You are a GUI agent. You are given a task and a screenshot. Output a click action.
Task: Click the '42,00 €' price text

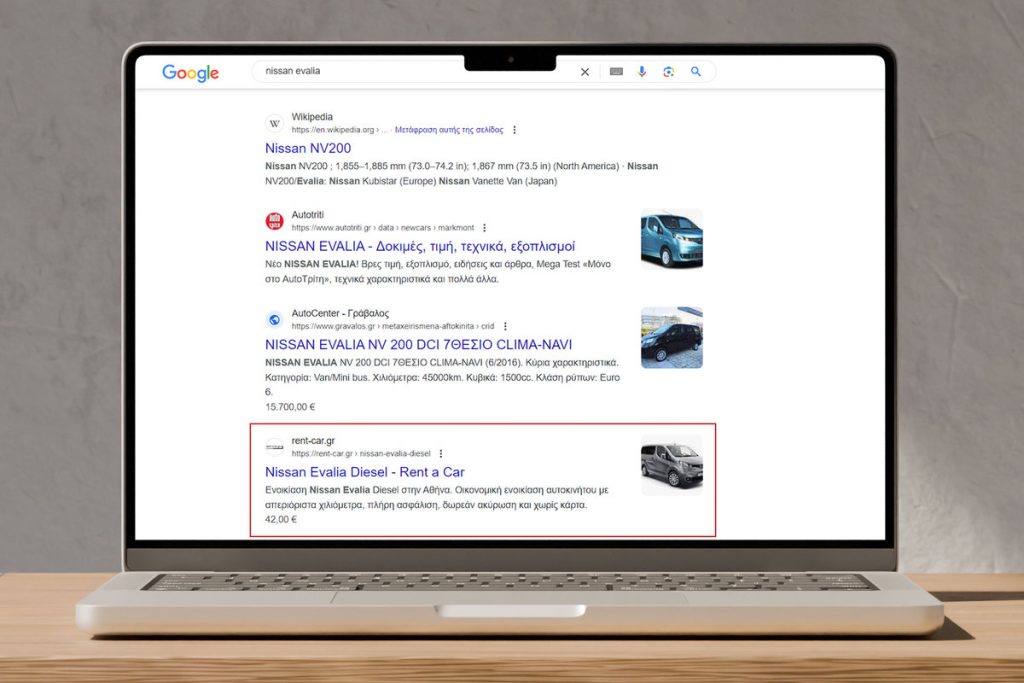pyautogui.click(x=281, y=519)
